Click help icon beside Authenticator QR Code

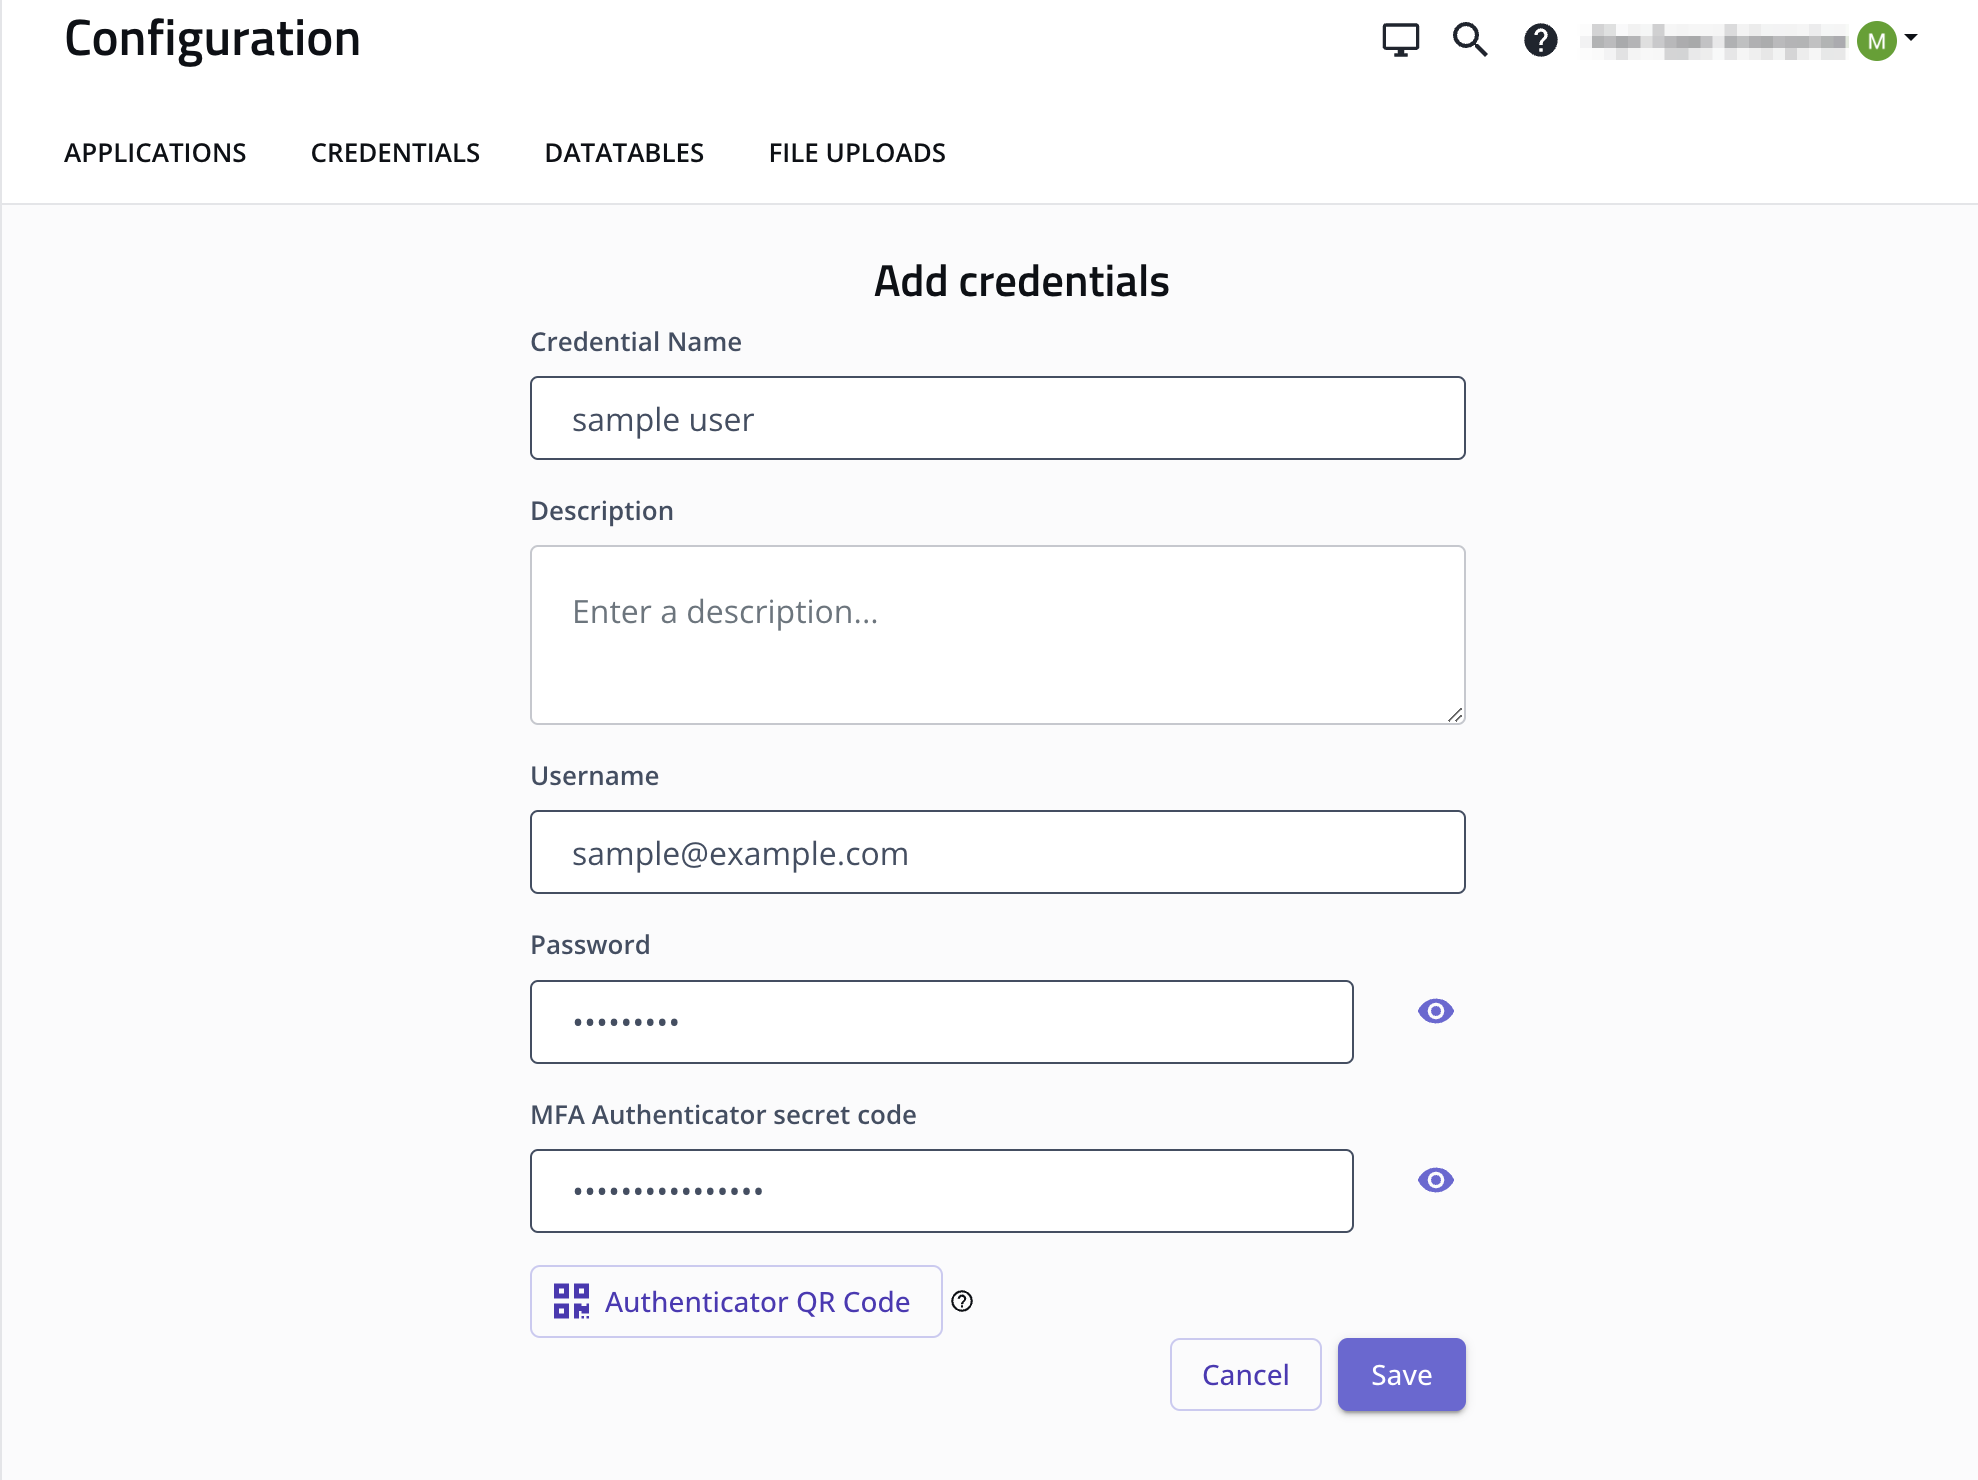[x=962, y=1301]
